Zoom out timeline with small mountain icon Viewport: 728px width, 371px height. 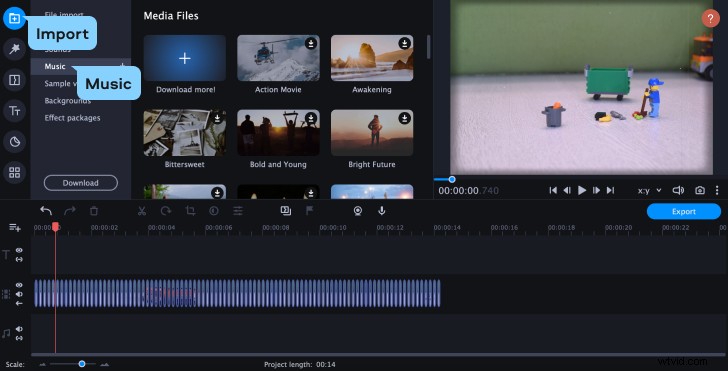click(x=43, y=364)
